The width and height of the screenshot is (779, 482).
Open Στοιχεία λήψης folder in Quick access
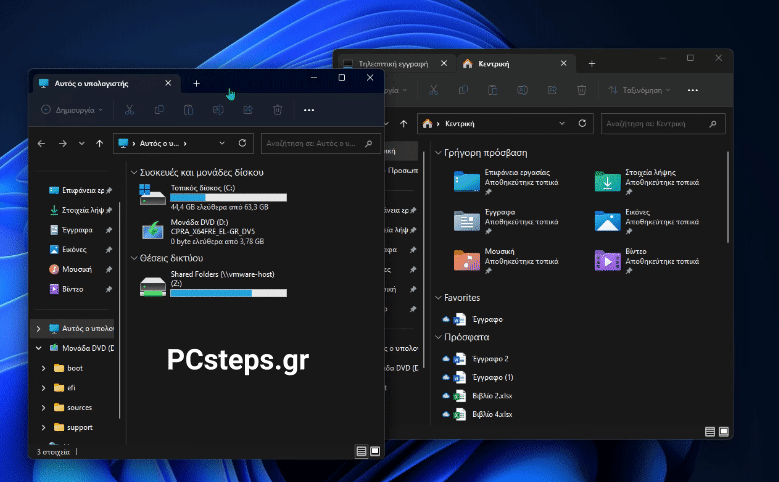click(646, 182)
